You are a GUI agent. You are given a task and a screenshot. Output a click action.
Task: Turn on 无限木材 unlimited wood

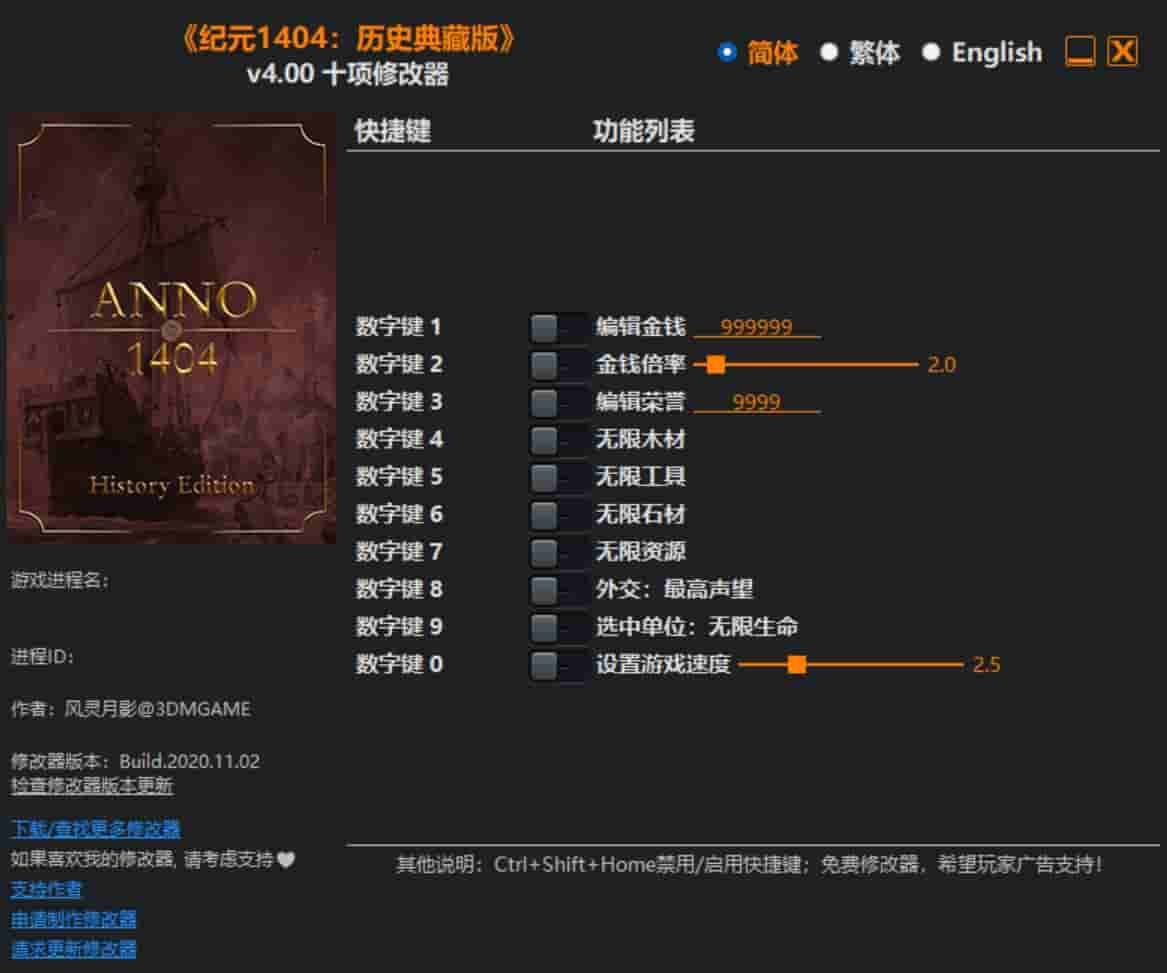tap(556, 439)
